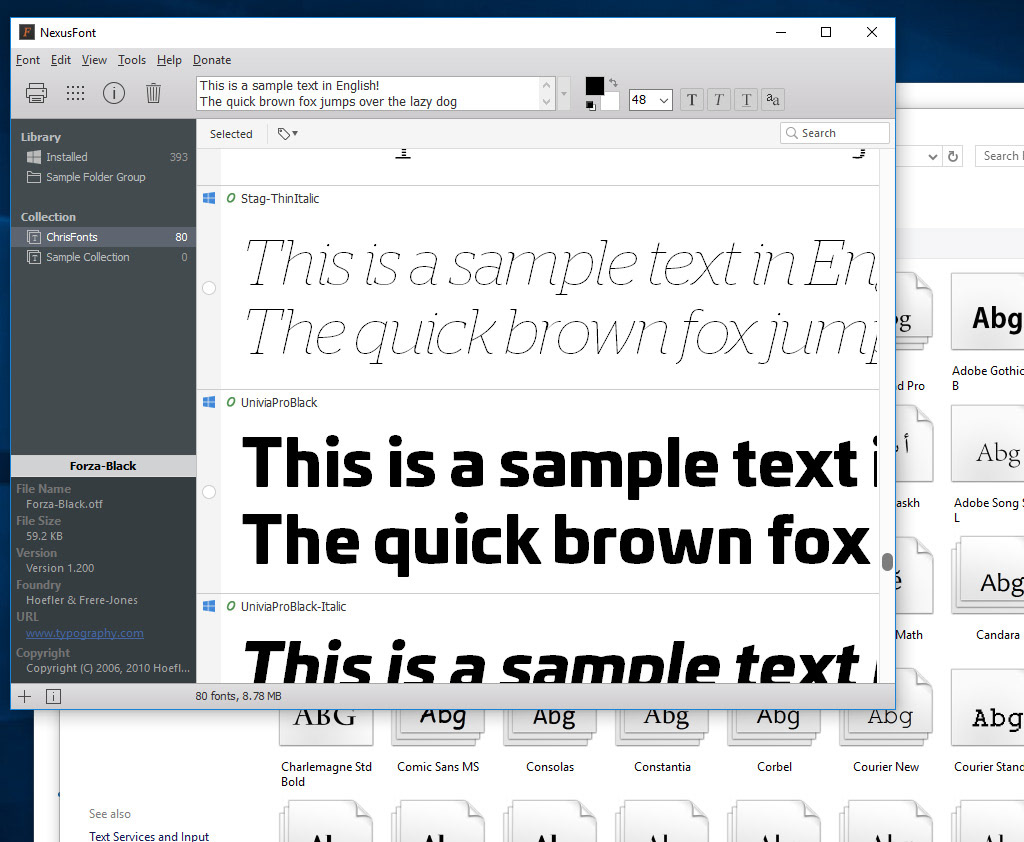Viewport: 1024px width, 842px height.
Task: Click the font list vertical scrollbar thumb
Action: pyautogui.click(x=887, y=562)
